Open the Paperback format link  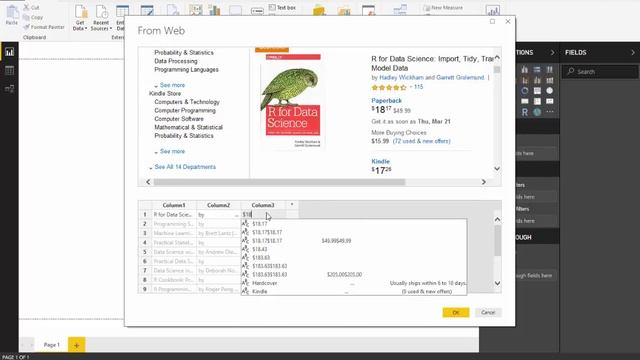click(387, 100)
